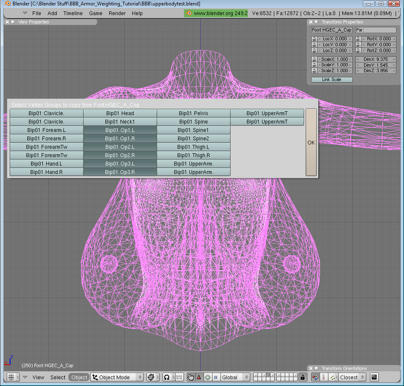
Task: Open the 3D view's Object menu
Action: (x=79, y=377)
